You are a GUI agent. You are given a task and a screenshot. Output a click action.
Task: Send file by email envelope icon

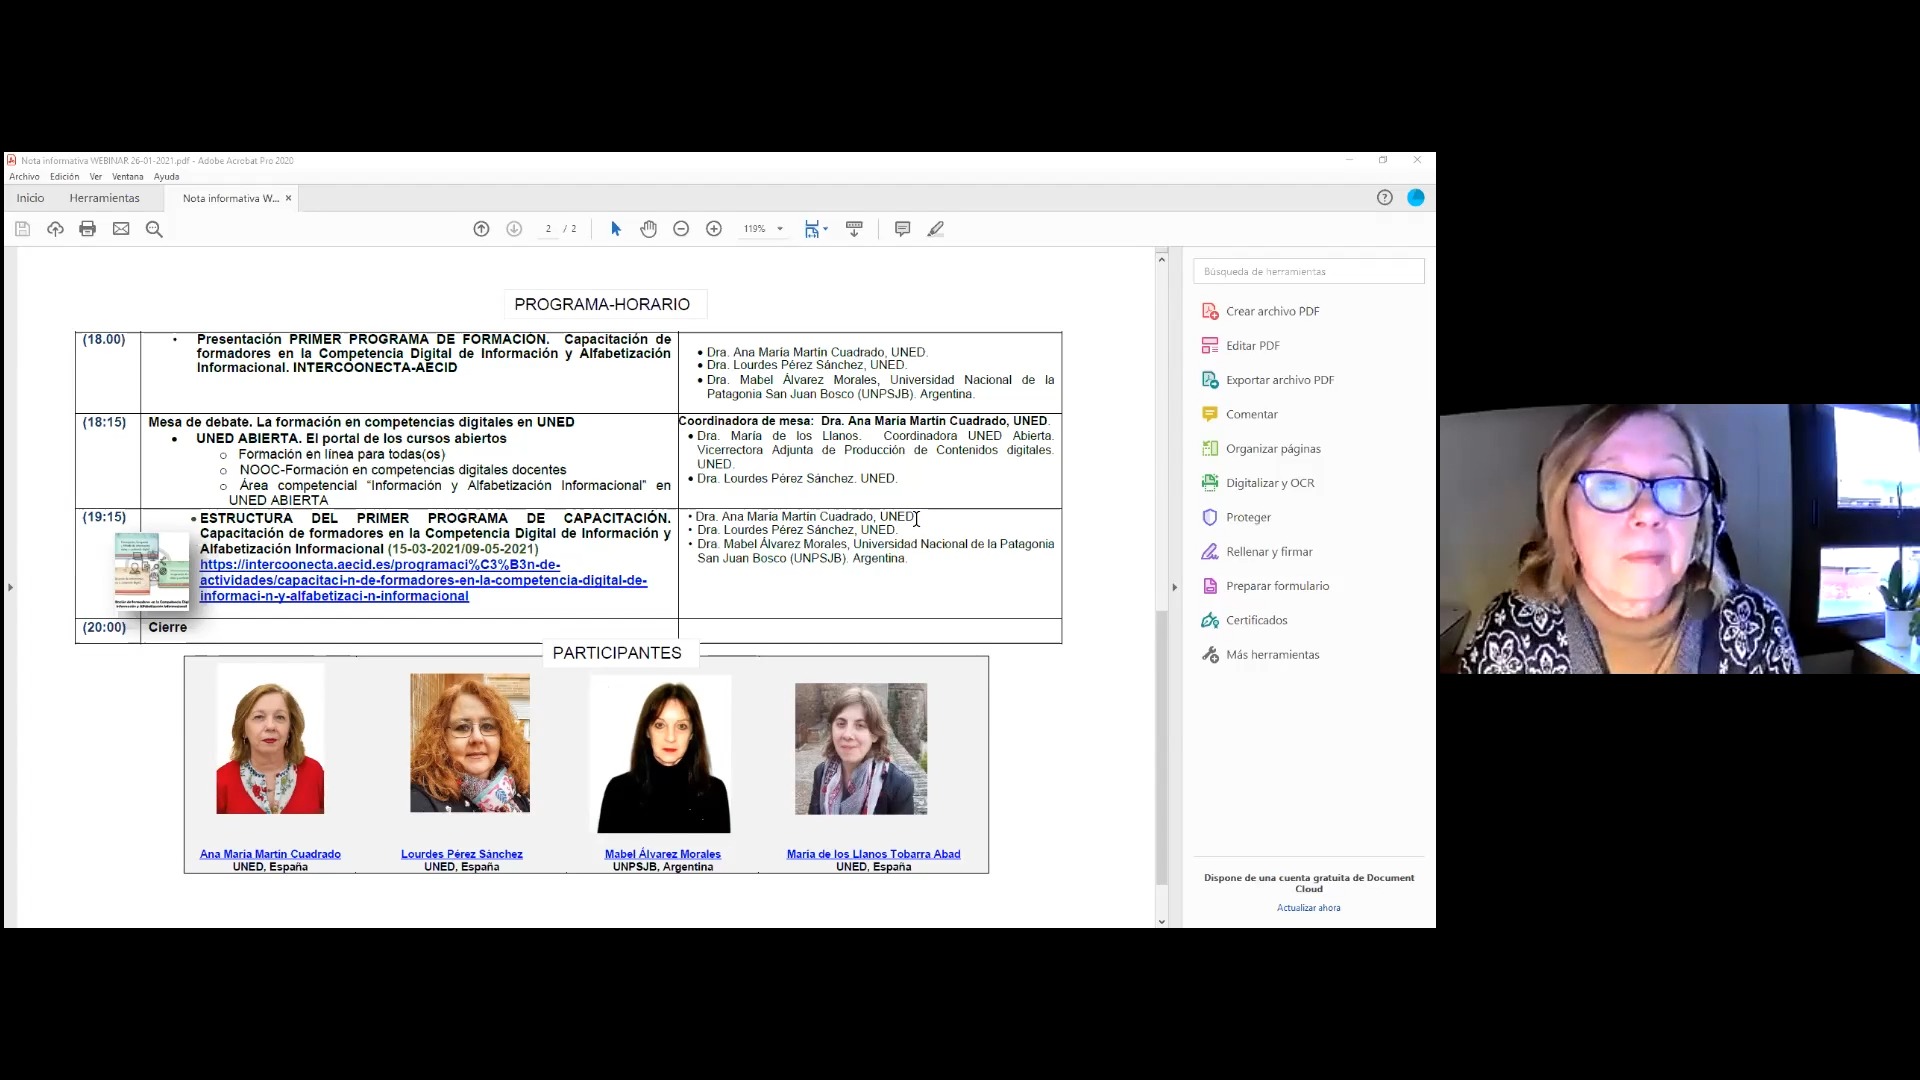click(x=121, y=229)
